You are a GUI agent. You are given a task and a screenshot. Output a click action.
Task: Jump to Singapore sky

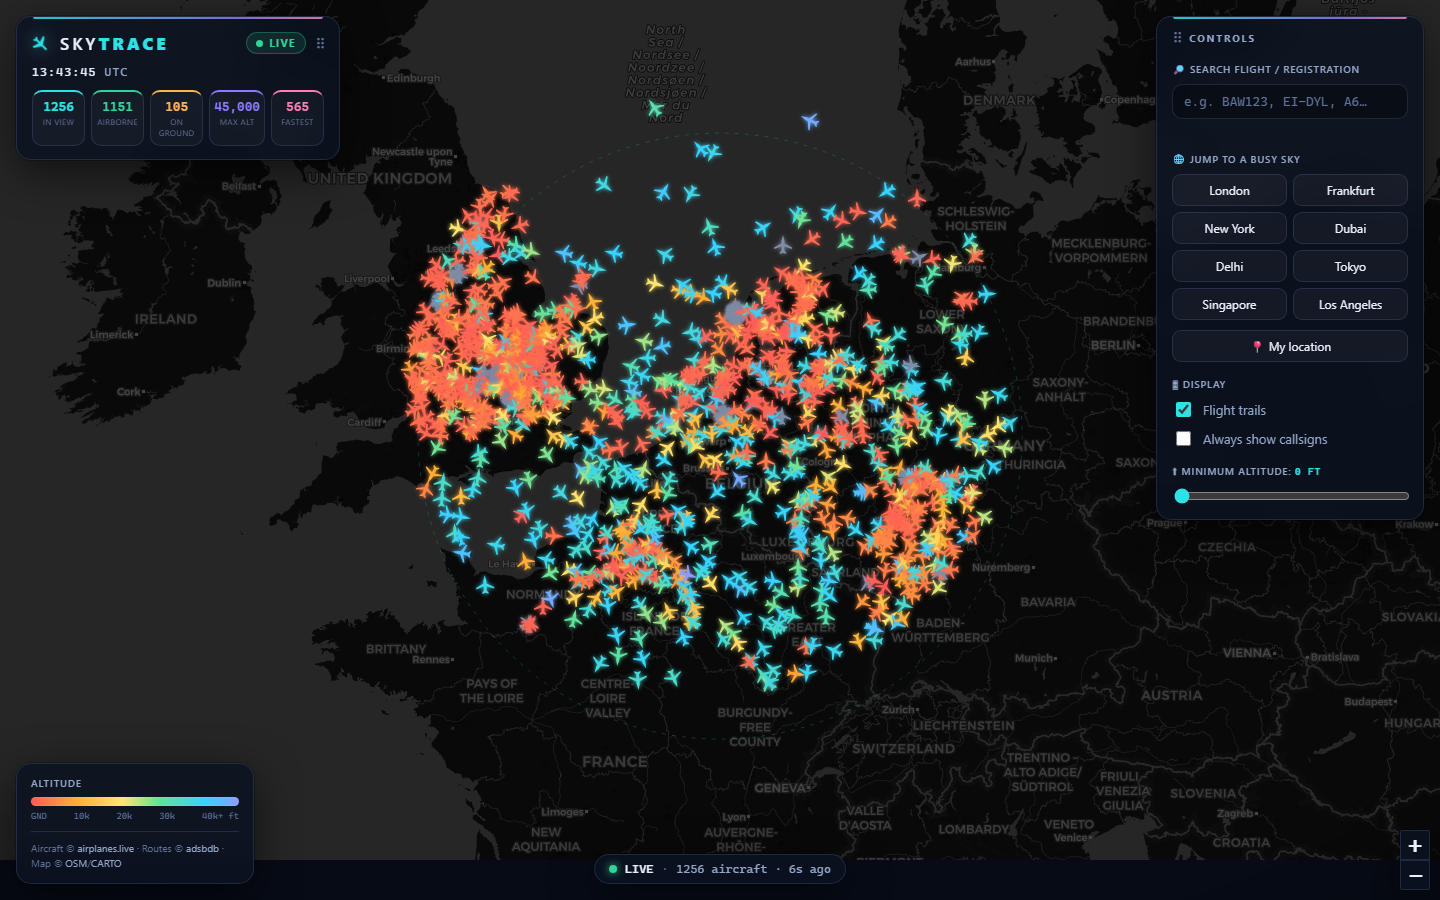1229,305
